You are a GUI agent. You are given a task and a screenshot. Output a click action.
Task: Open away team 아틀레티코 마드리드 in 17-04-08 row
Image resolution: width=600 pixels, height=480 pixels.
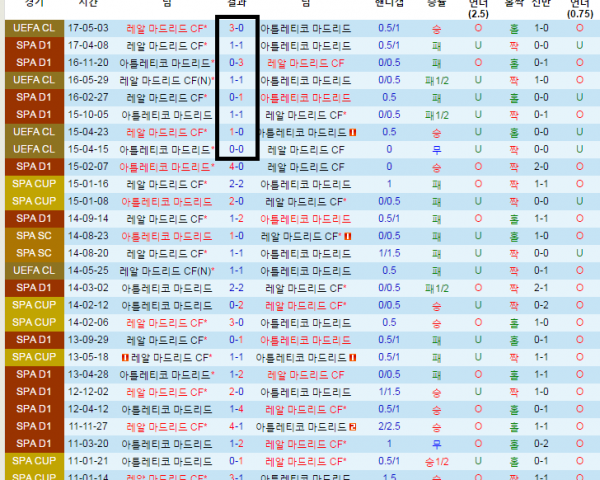click(x=305, y=46)
